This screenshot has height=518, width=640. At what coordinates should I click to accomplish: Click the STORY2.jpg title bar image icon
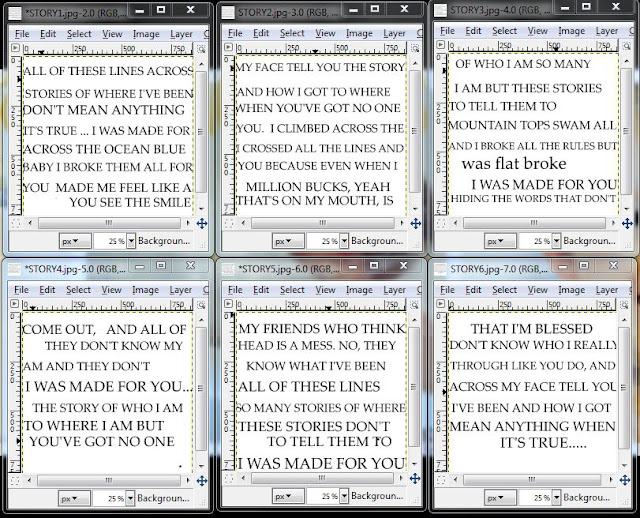click(x=228, y=13)
